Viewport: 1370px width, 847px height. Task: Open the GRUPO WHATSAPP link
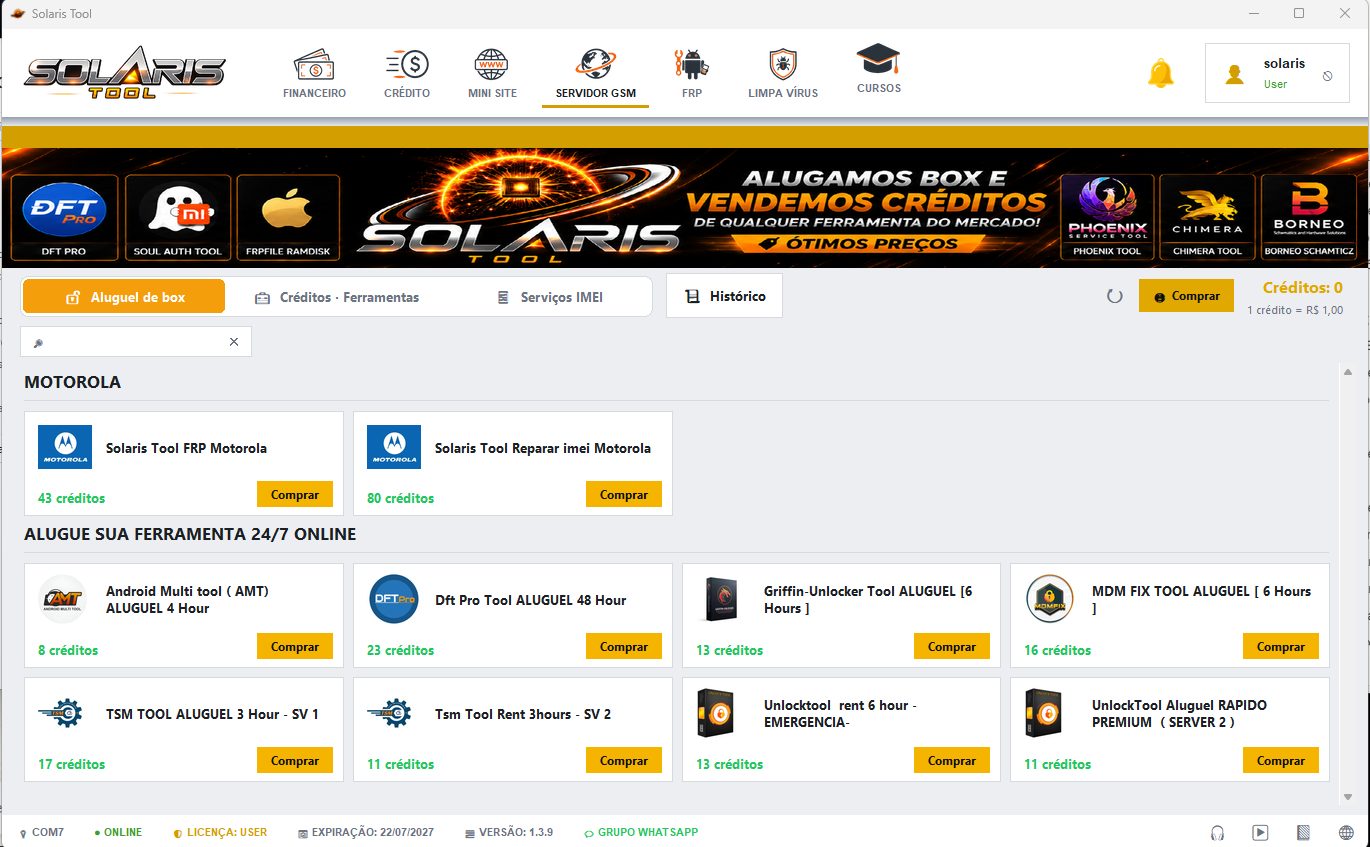click(641, 832)
